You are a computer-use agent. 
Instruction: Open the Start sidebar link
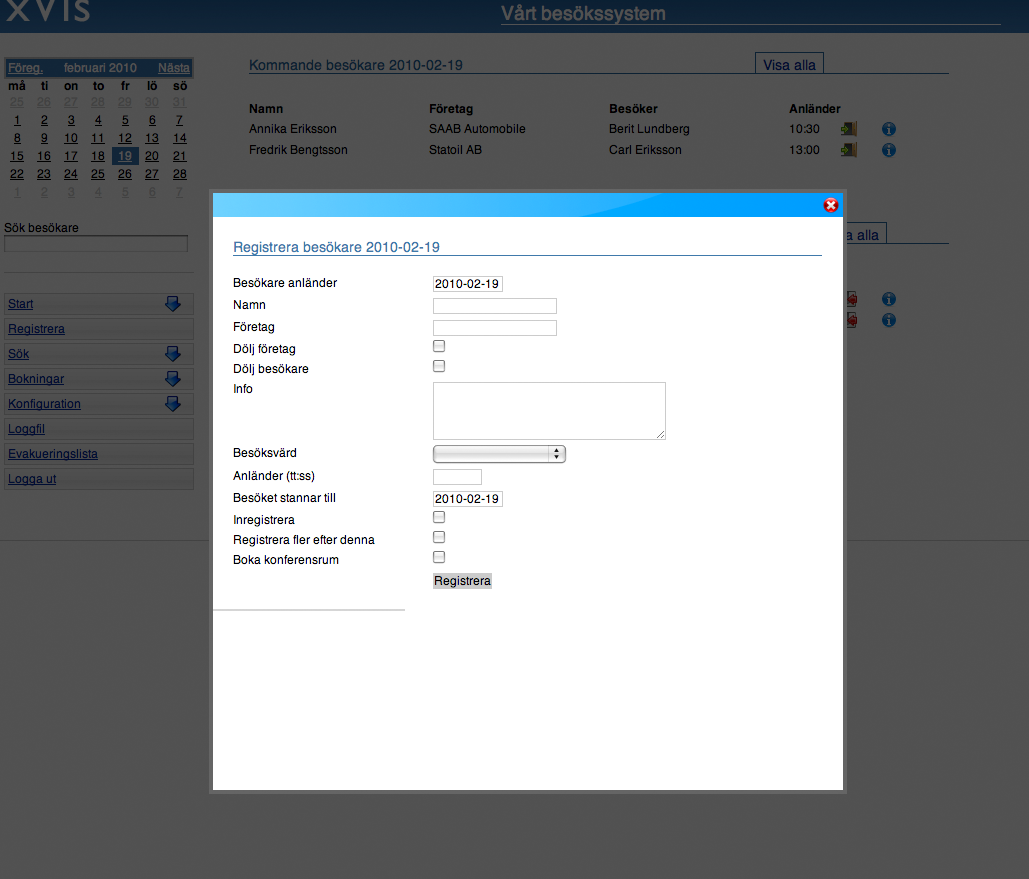(x=20, y=304)
